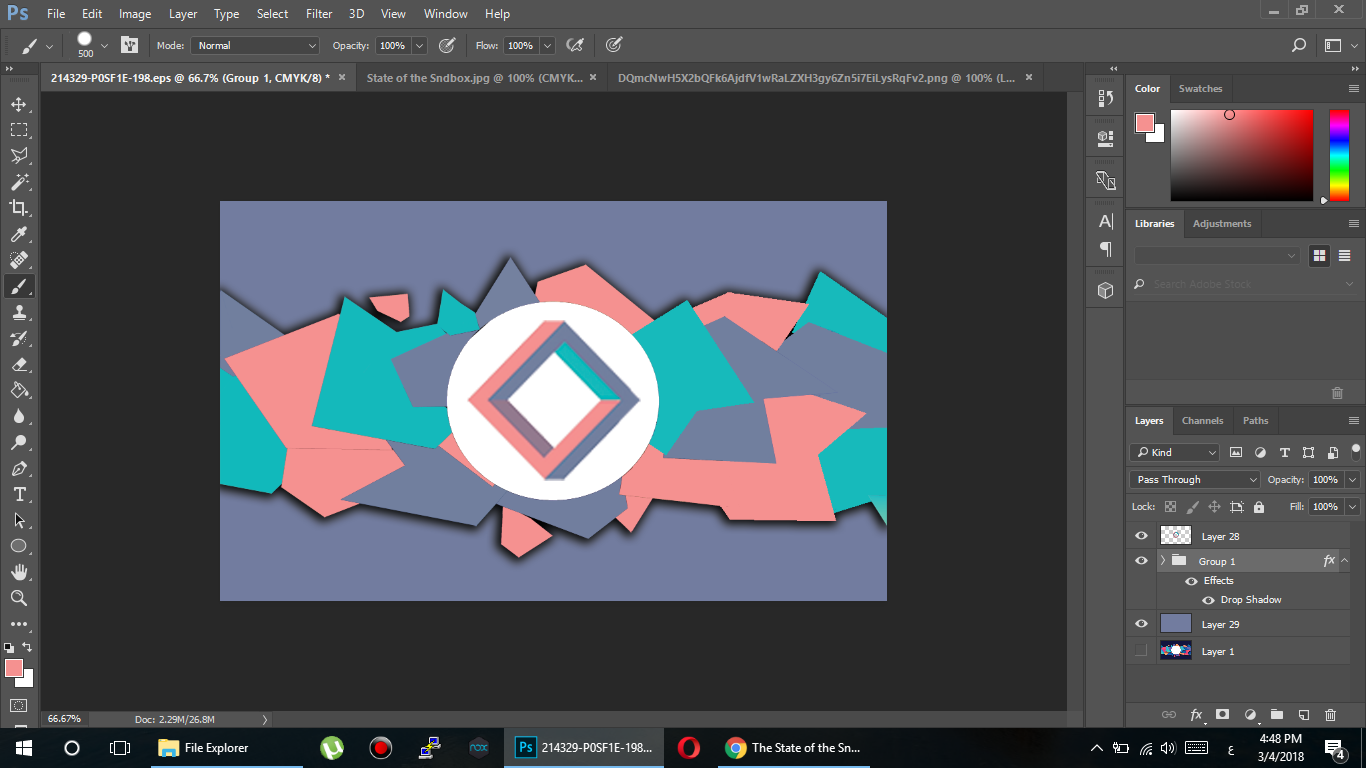Open the Add layer mask icon
1366x768 pixels.
[1224, 715]
